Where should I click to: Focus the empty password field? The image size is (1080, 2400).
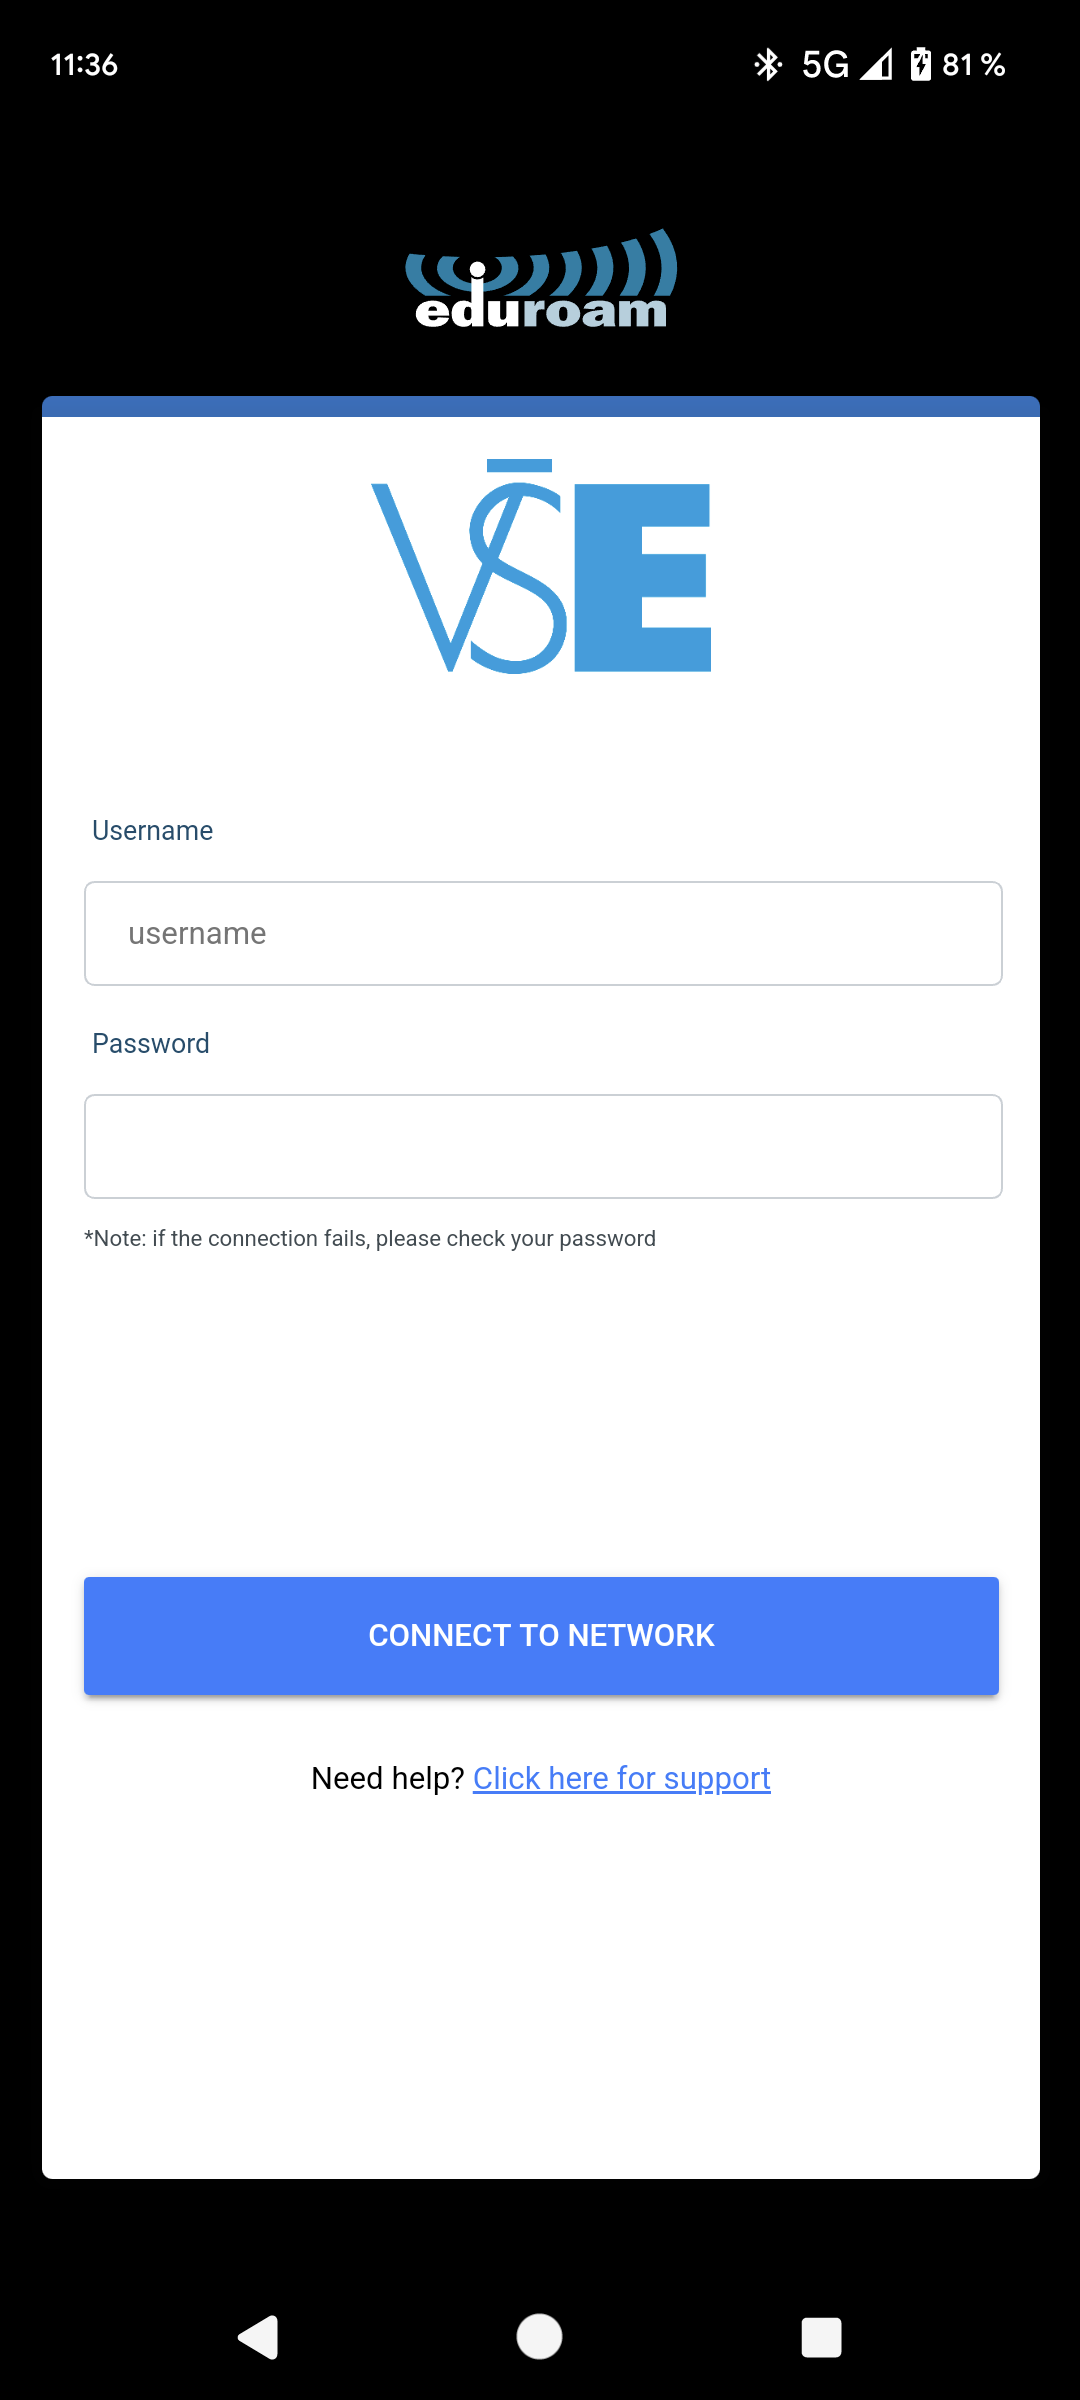click(543, 1146)
